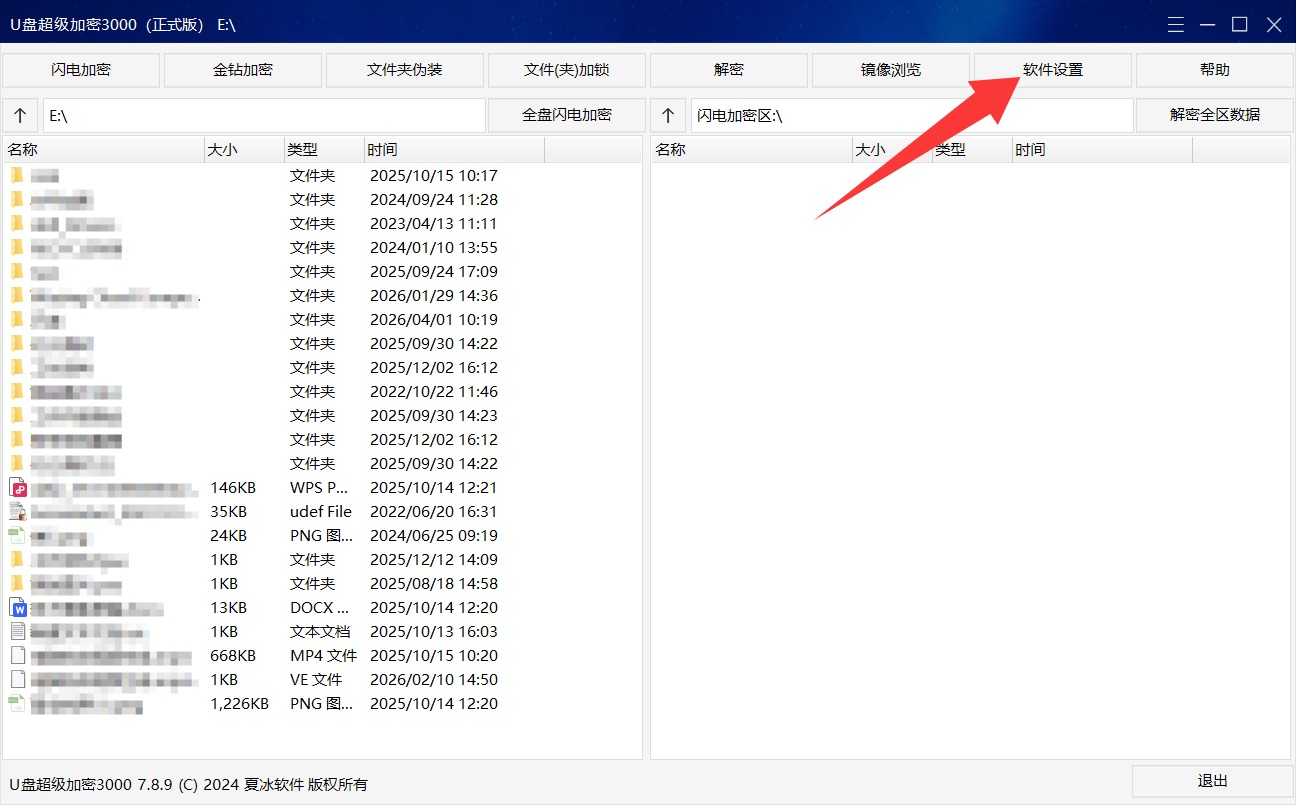Click 类型 header in the right pane
Viewport: 1296px width, 805px height.
pos(972,150)
